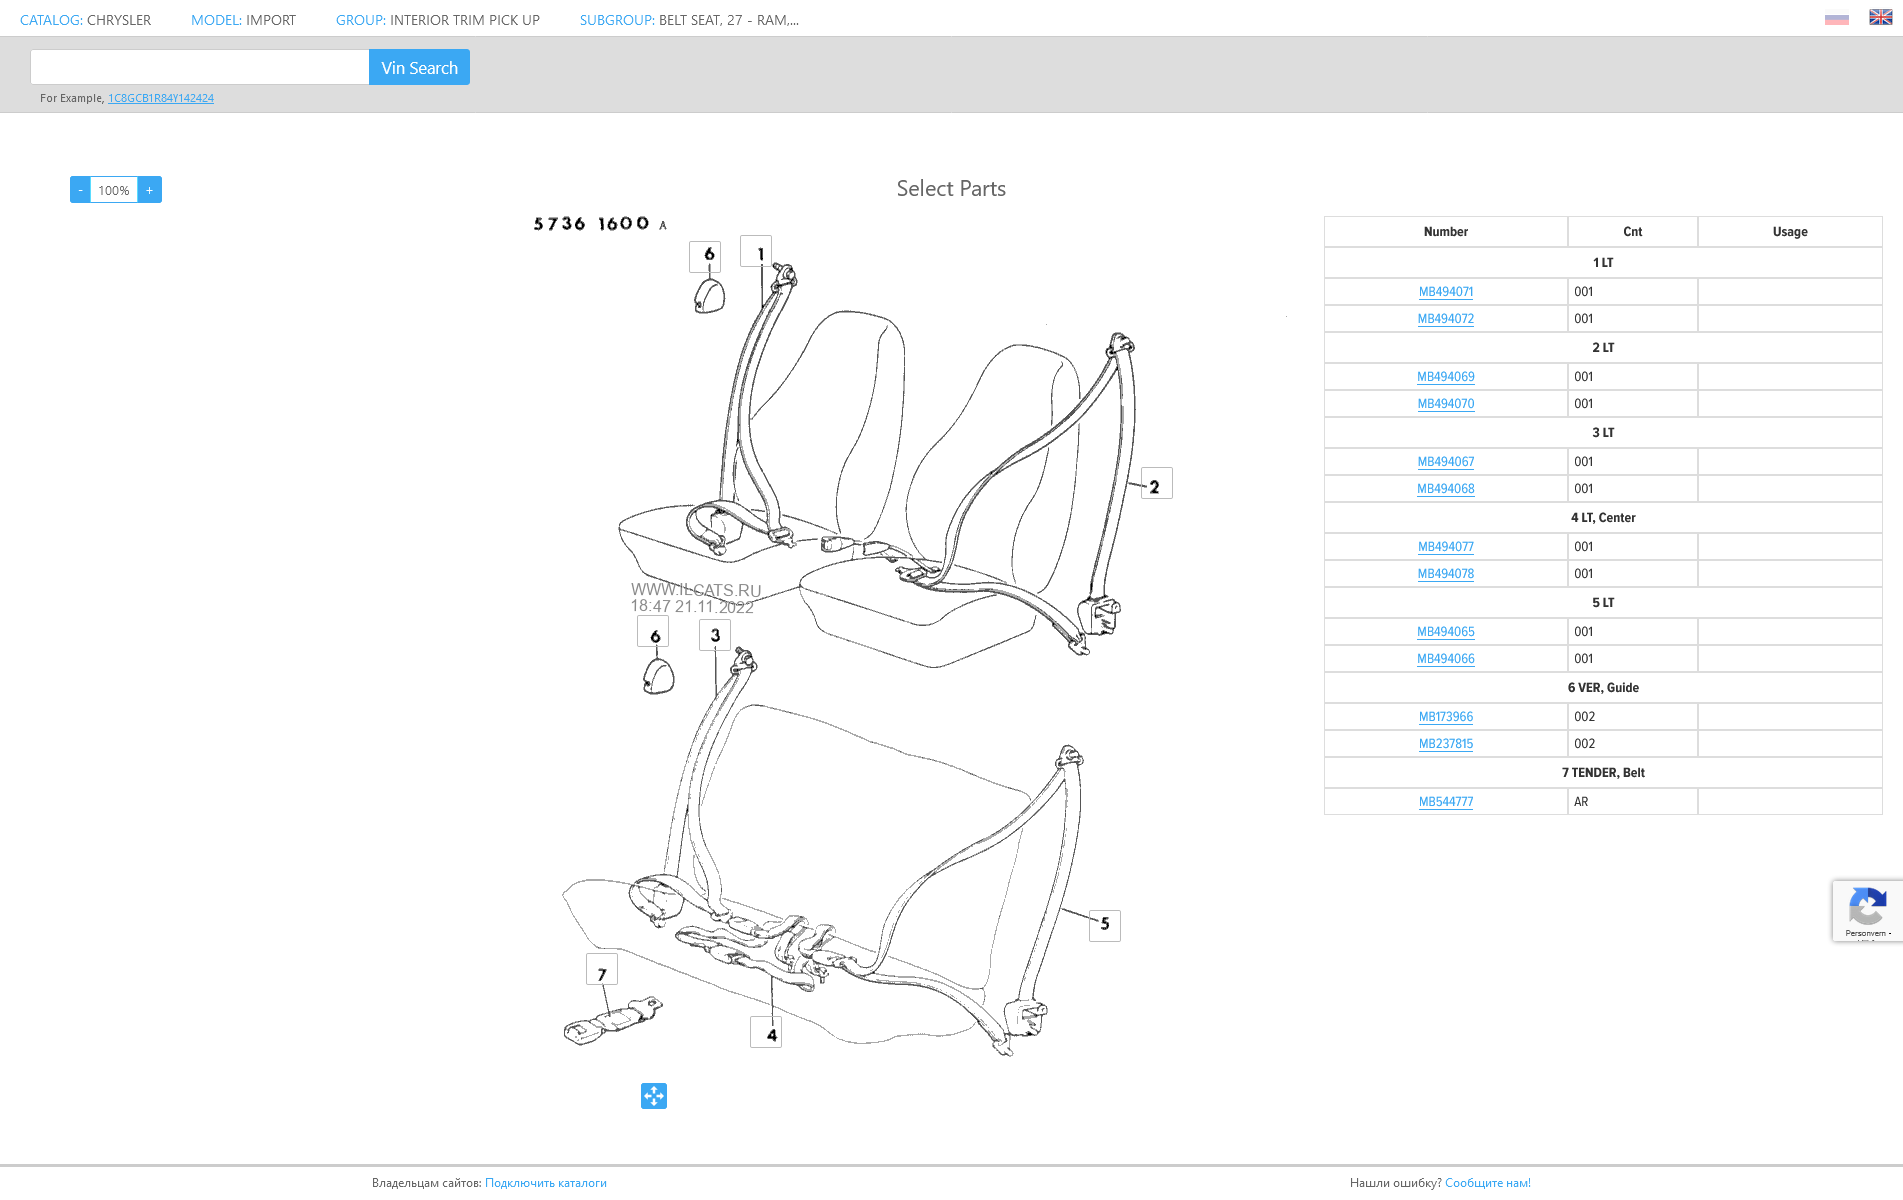
Task: Open part number MB544777 belt tender
Action: (1445, 802)
